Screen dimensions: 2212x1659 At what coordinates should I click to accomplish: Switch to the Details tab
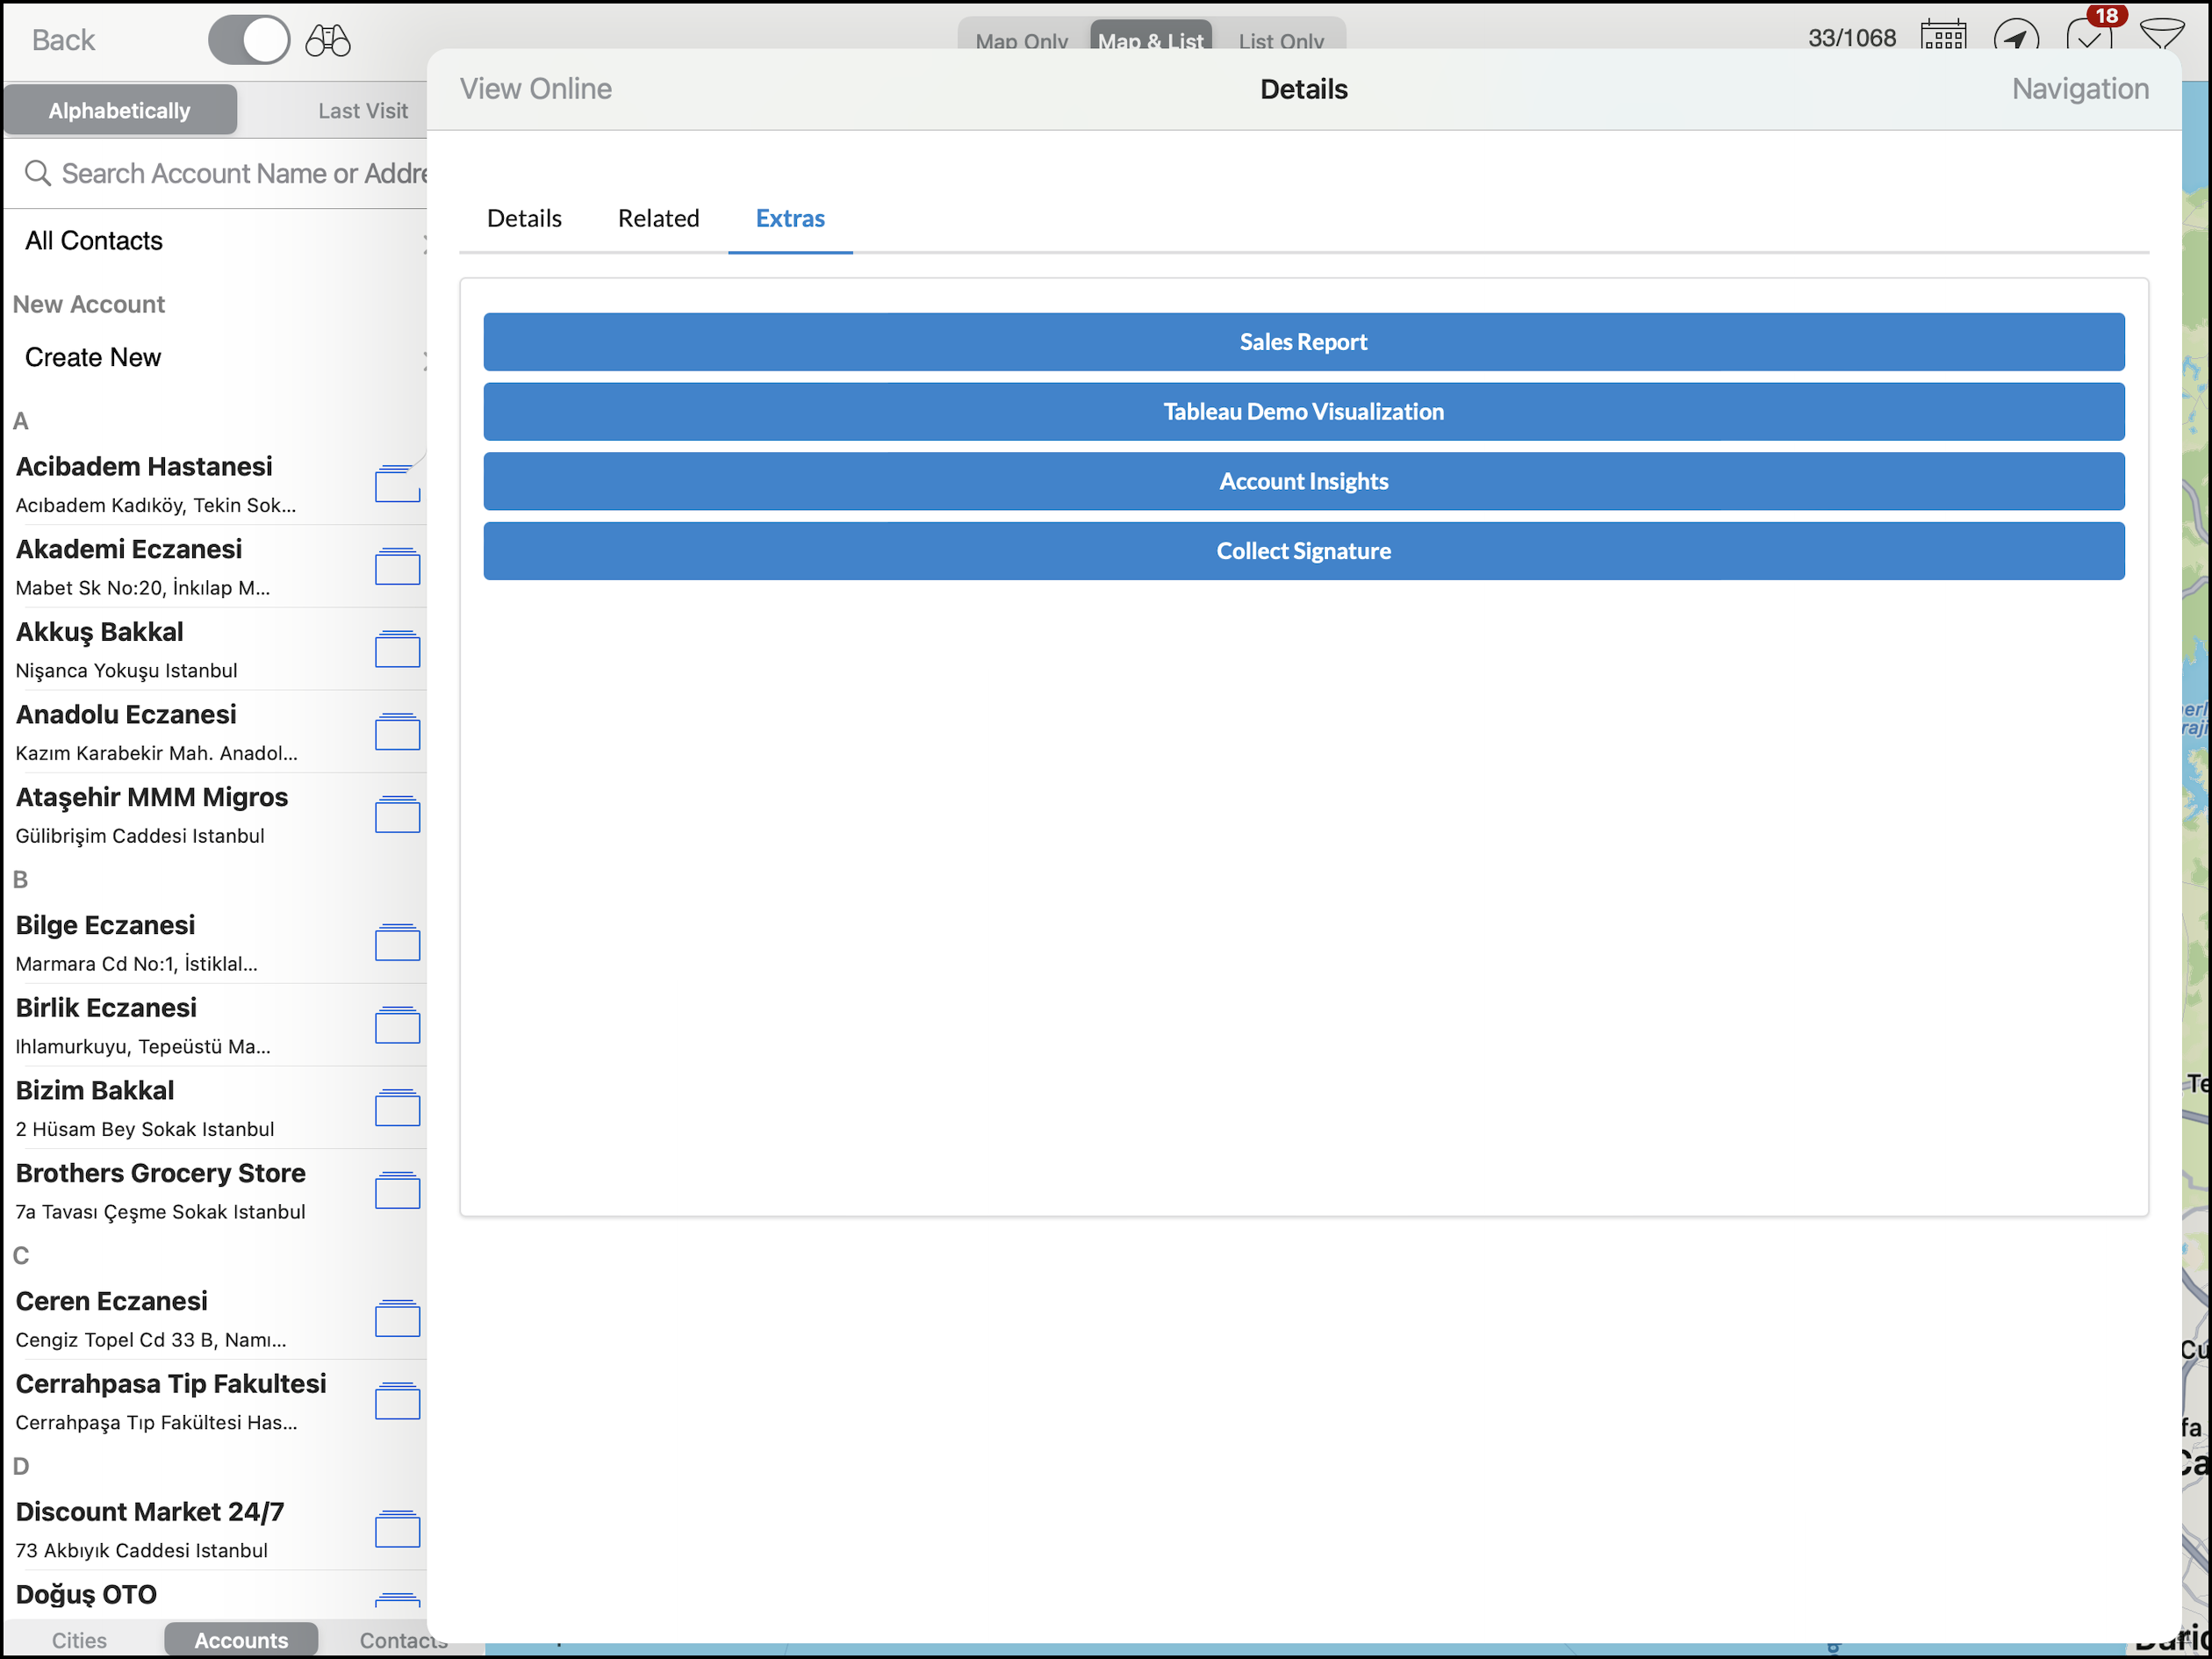(x=524, y=218)
